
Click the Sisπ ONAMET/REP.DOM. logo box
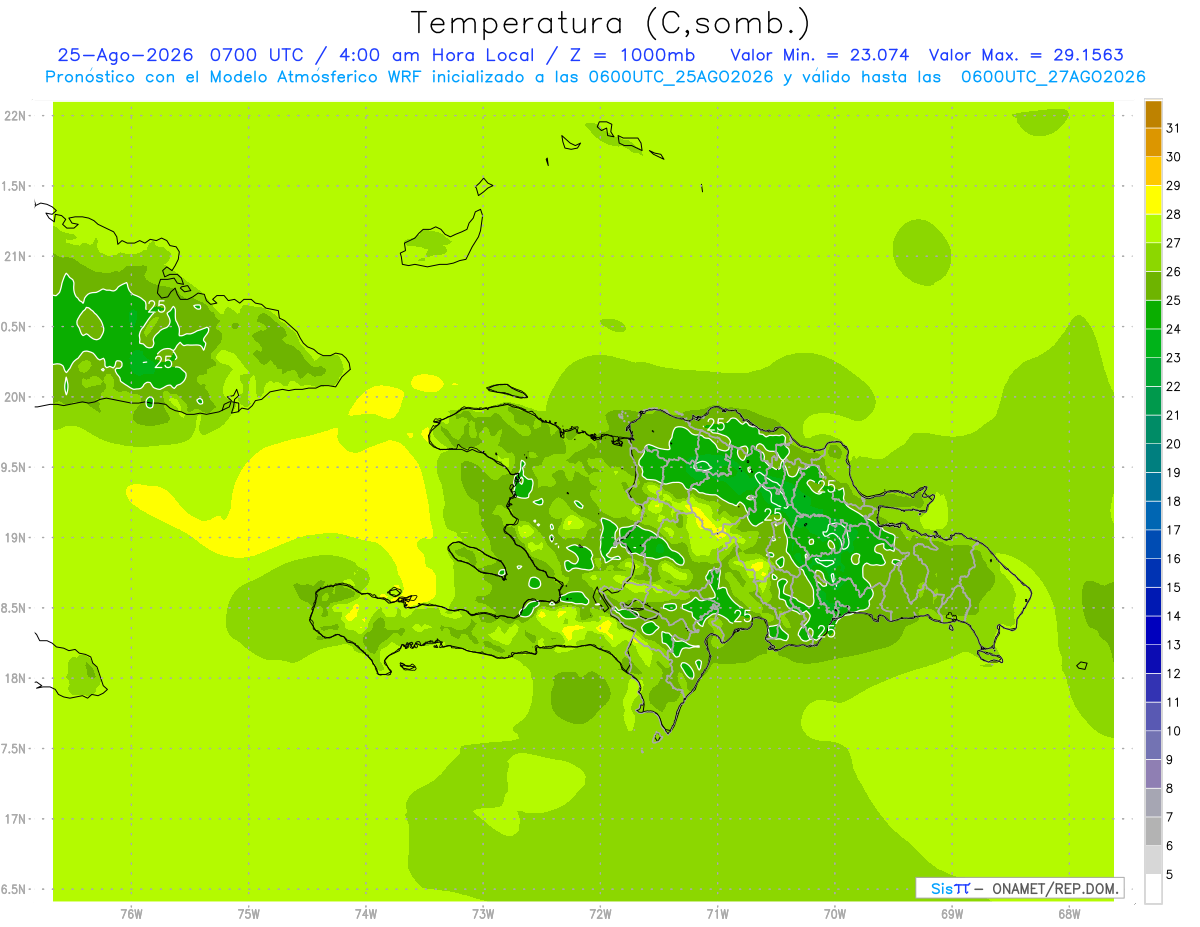pyautogui.click(x=1019, y=888)
